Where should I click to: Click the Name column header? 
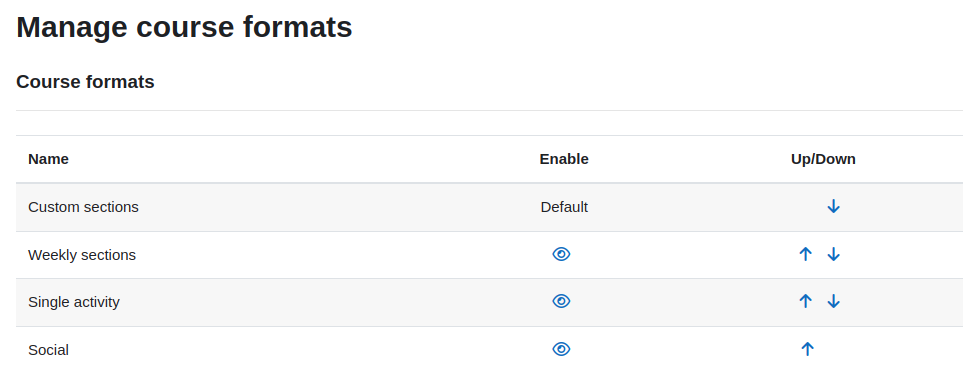[x=49, y=159]
